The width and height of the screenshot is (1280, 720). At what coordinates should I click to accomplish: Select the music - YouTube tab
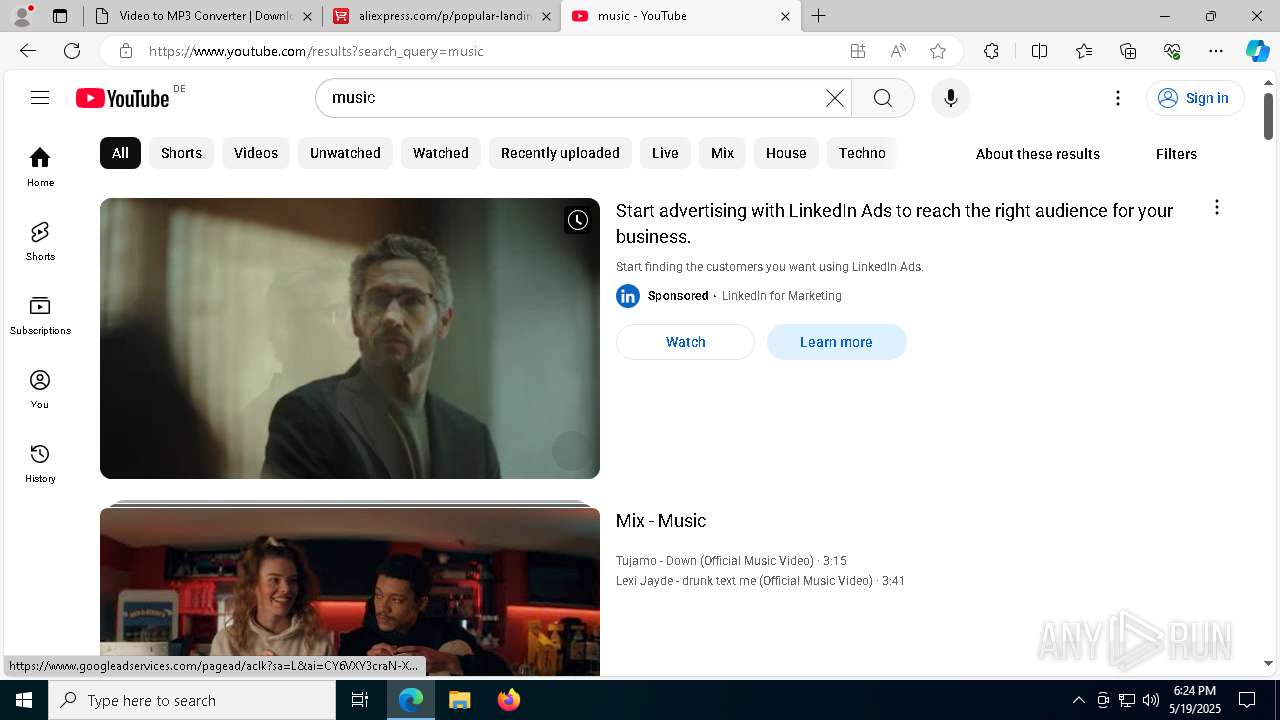click(x=680, y=16)
